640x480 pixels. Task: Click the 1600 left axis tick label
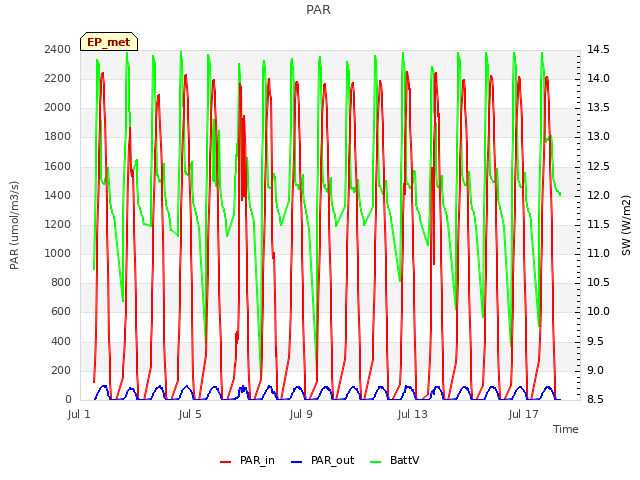pyautogui.click(x=58, y=166)
